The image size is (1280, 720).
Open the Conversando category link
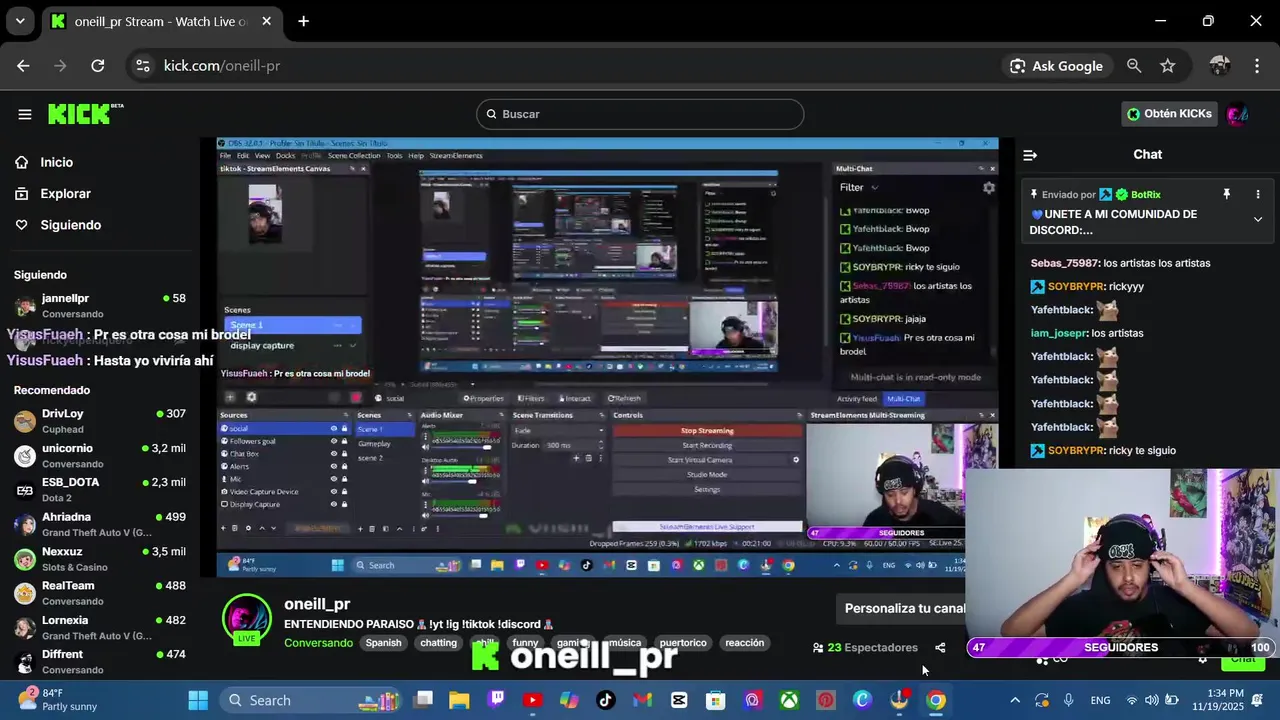point(318,643)
